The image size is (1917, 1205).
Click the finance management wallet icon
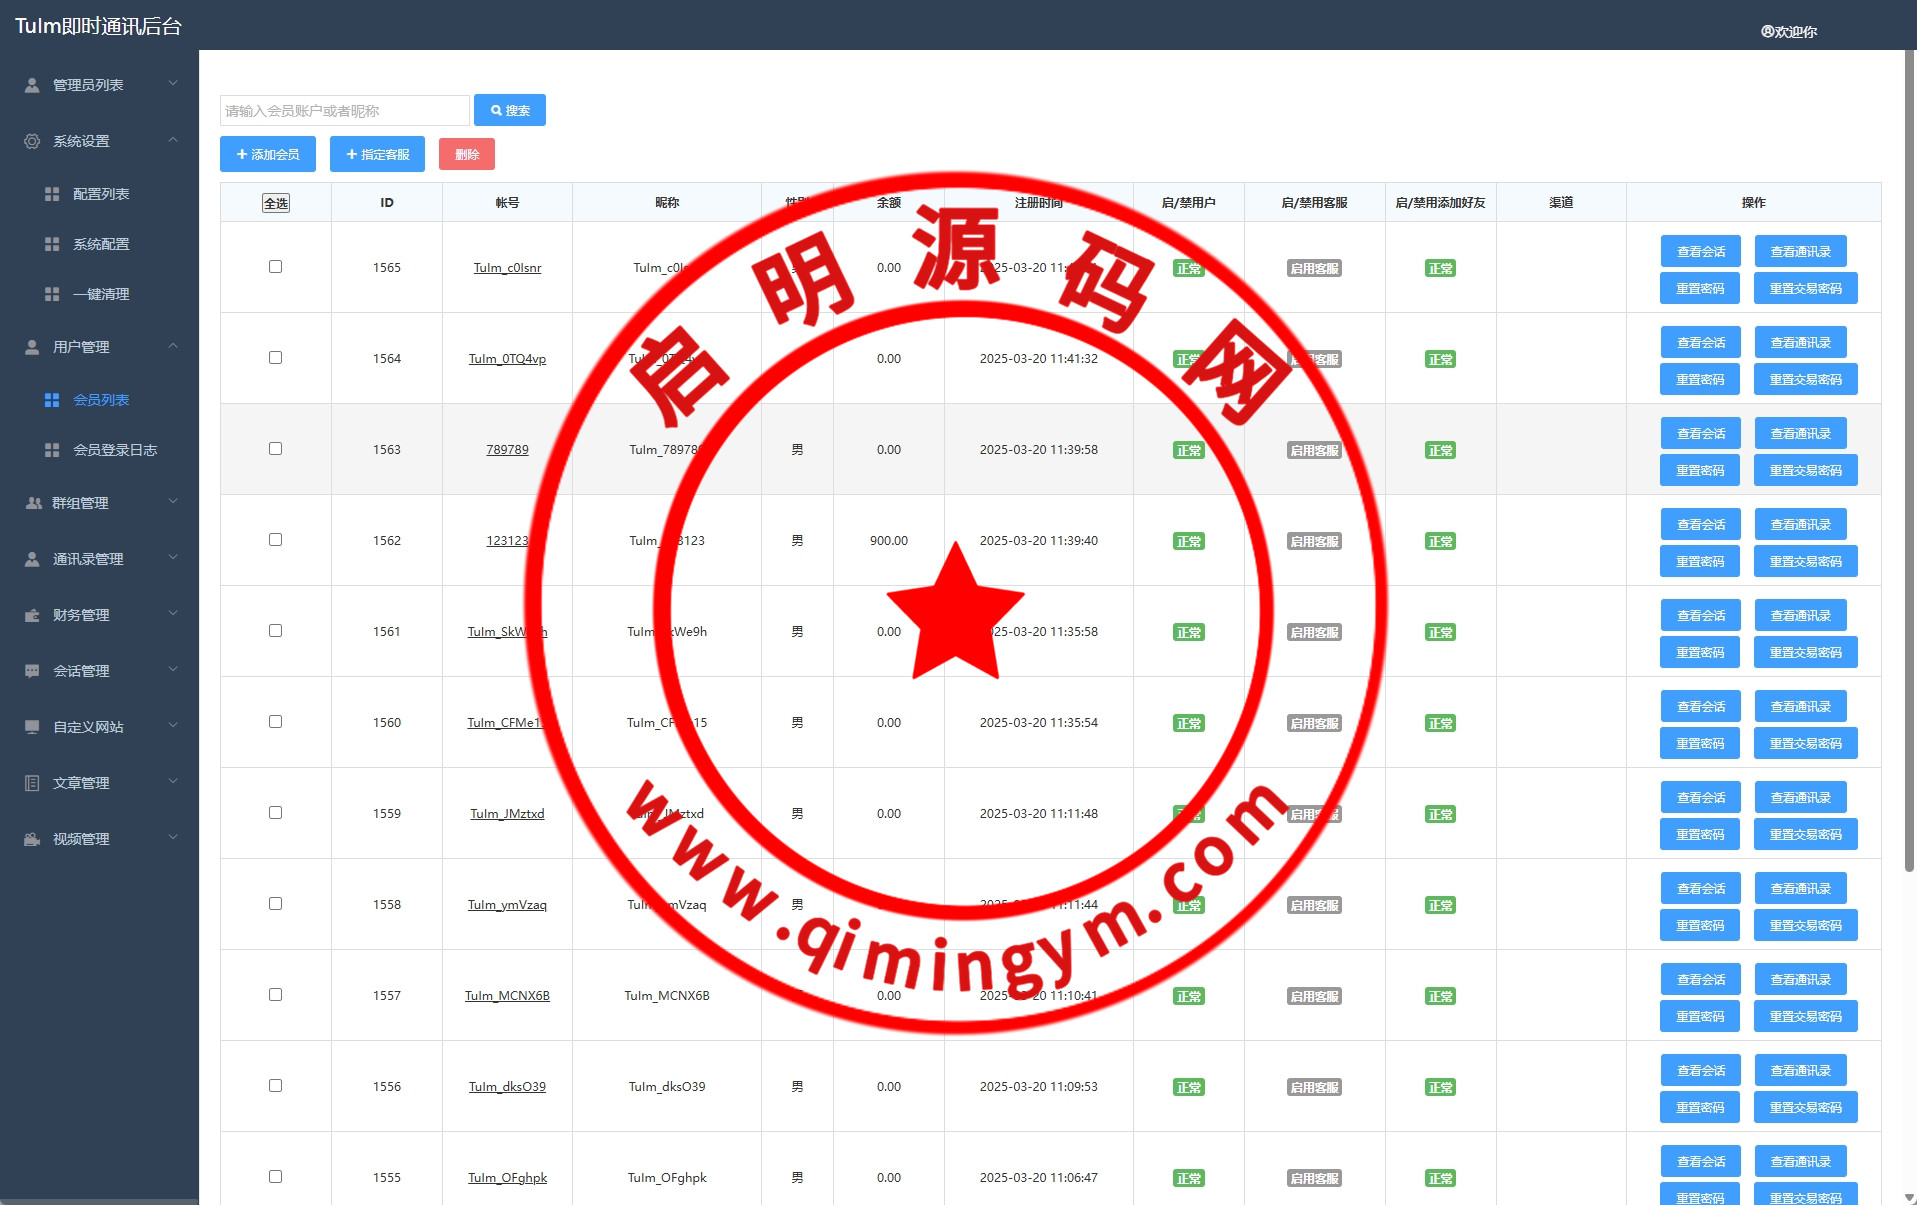[32, 615]
